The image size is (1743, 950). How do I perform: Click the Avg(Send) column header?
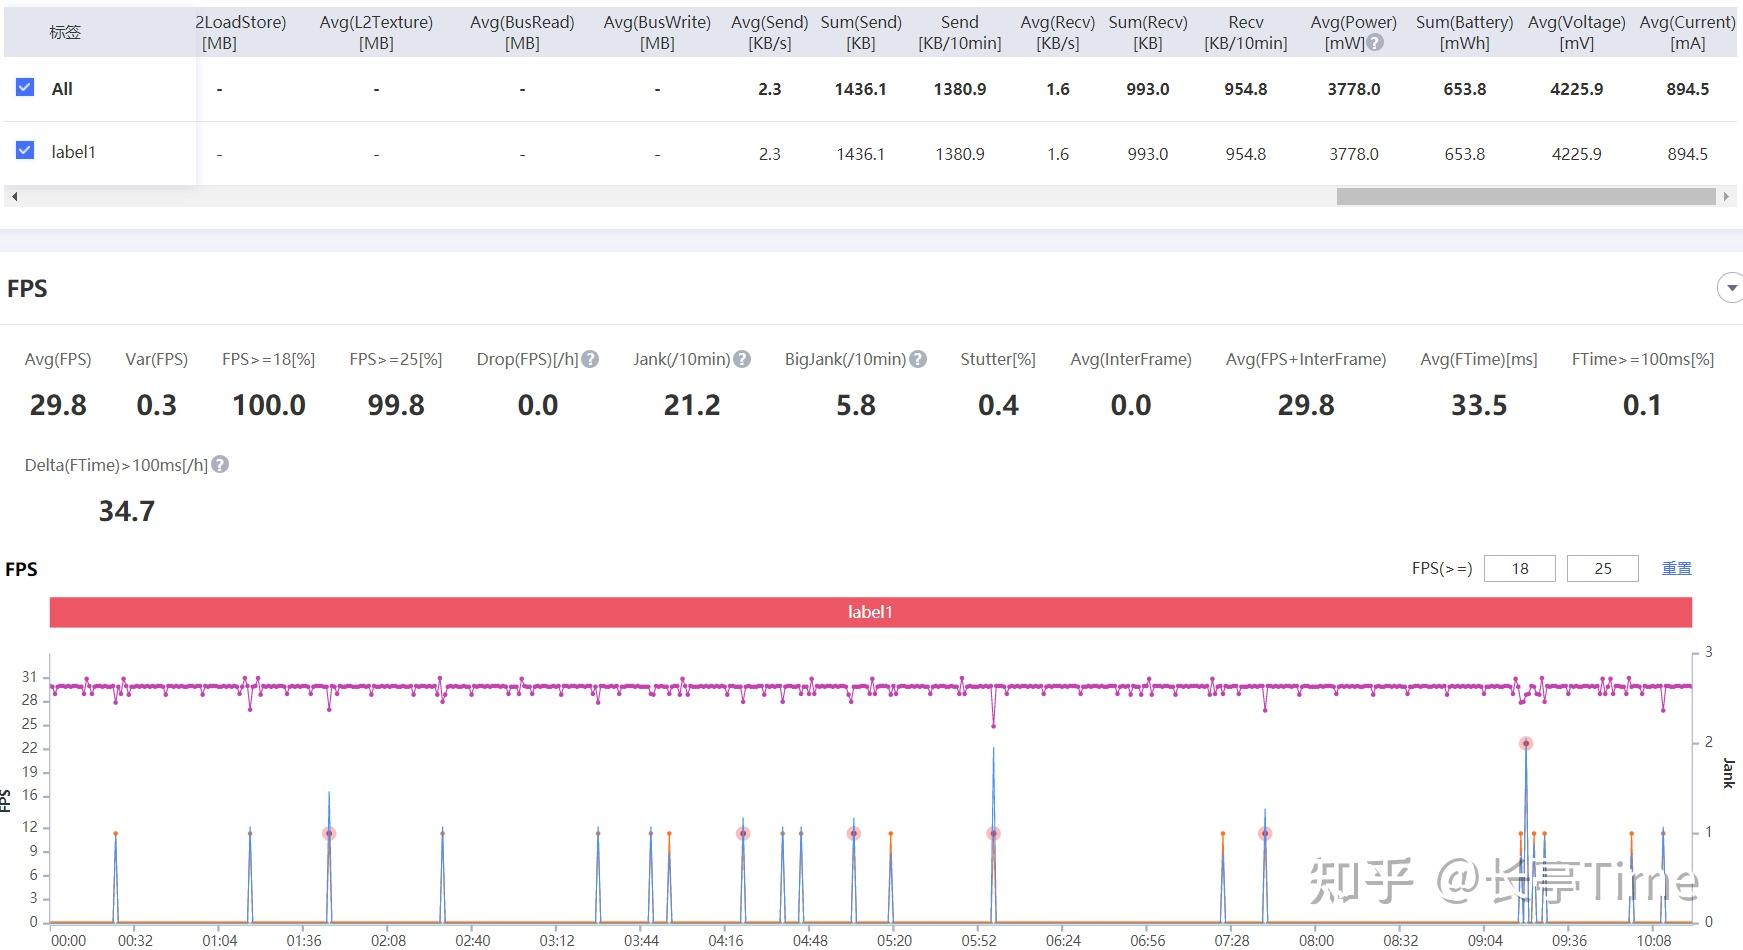pos(769,32)
